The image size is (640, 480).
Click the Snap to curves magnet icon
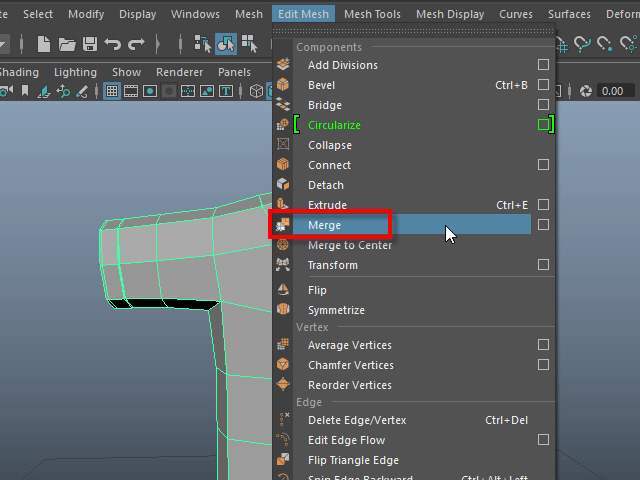click(582, 44)
